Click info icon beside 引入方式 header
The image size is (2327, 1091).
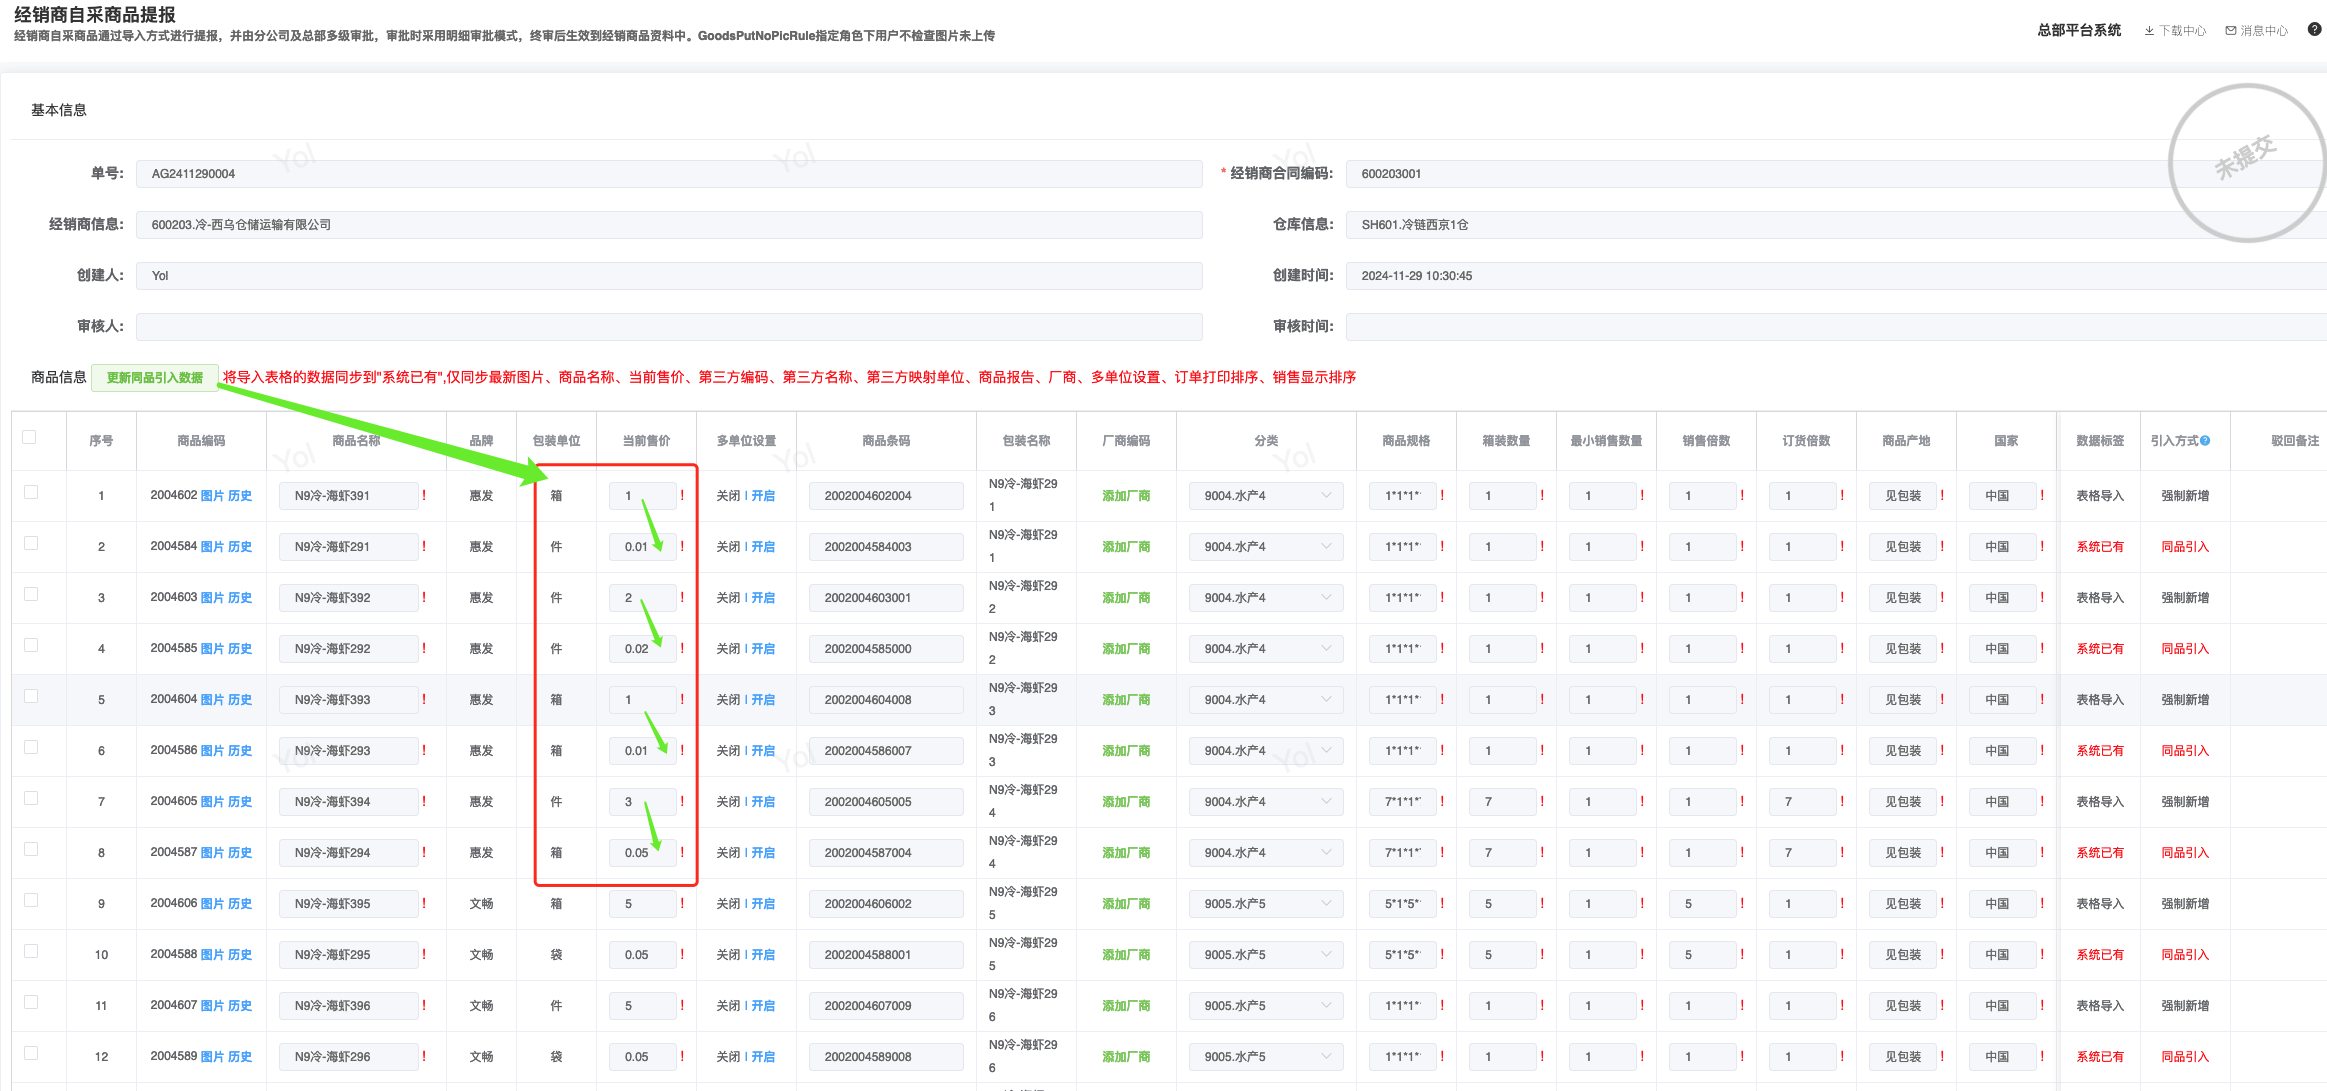2205,441
